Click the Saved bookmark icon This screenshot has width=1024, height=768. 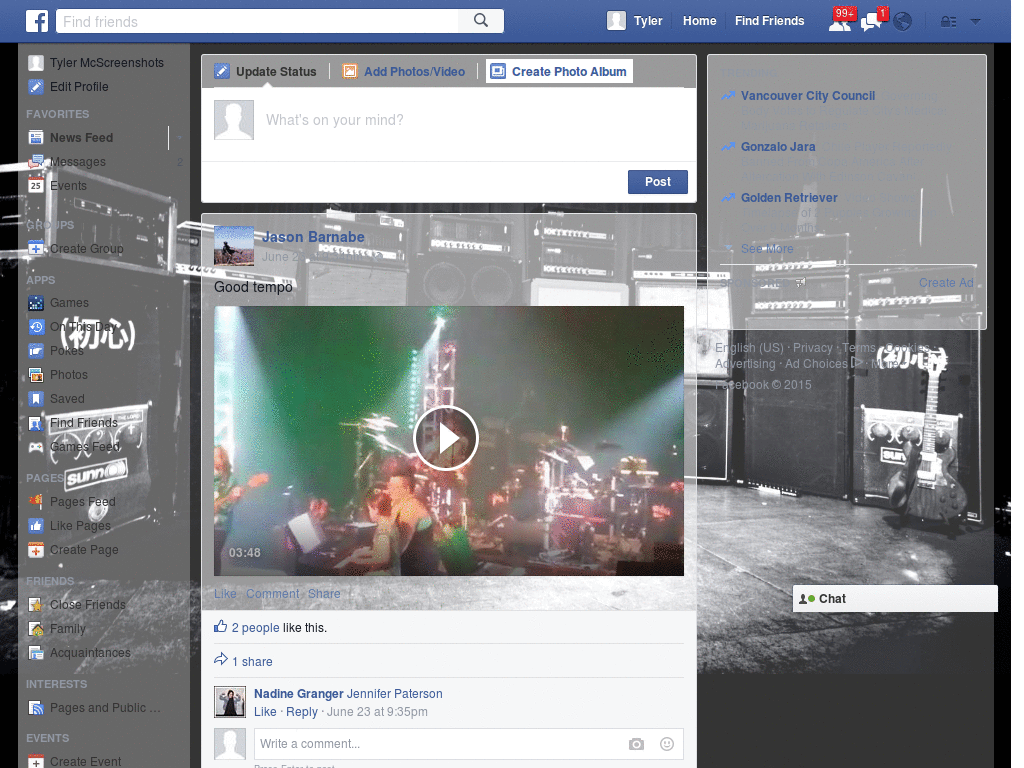click(36, 398)
